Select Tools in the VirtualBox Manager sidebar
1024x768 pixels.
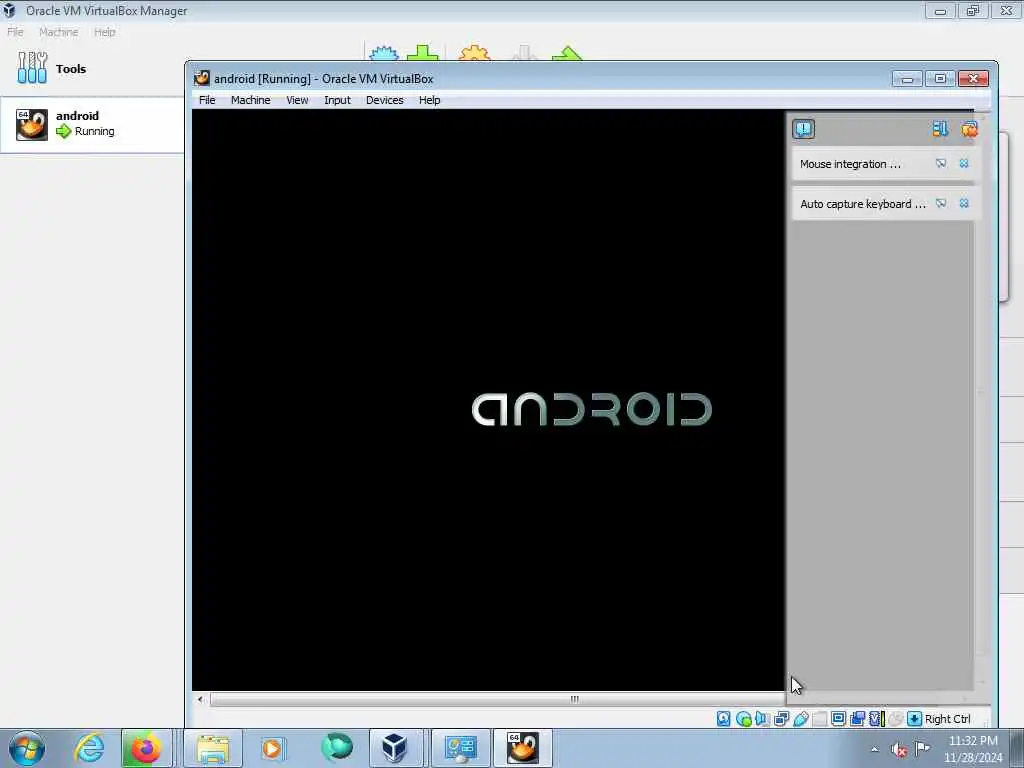91,69
